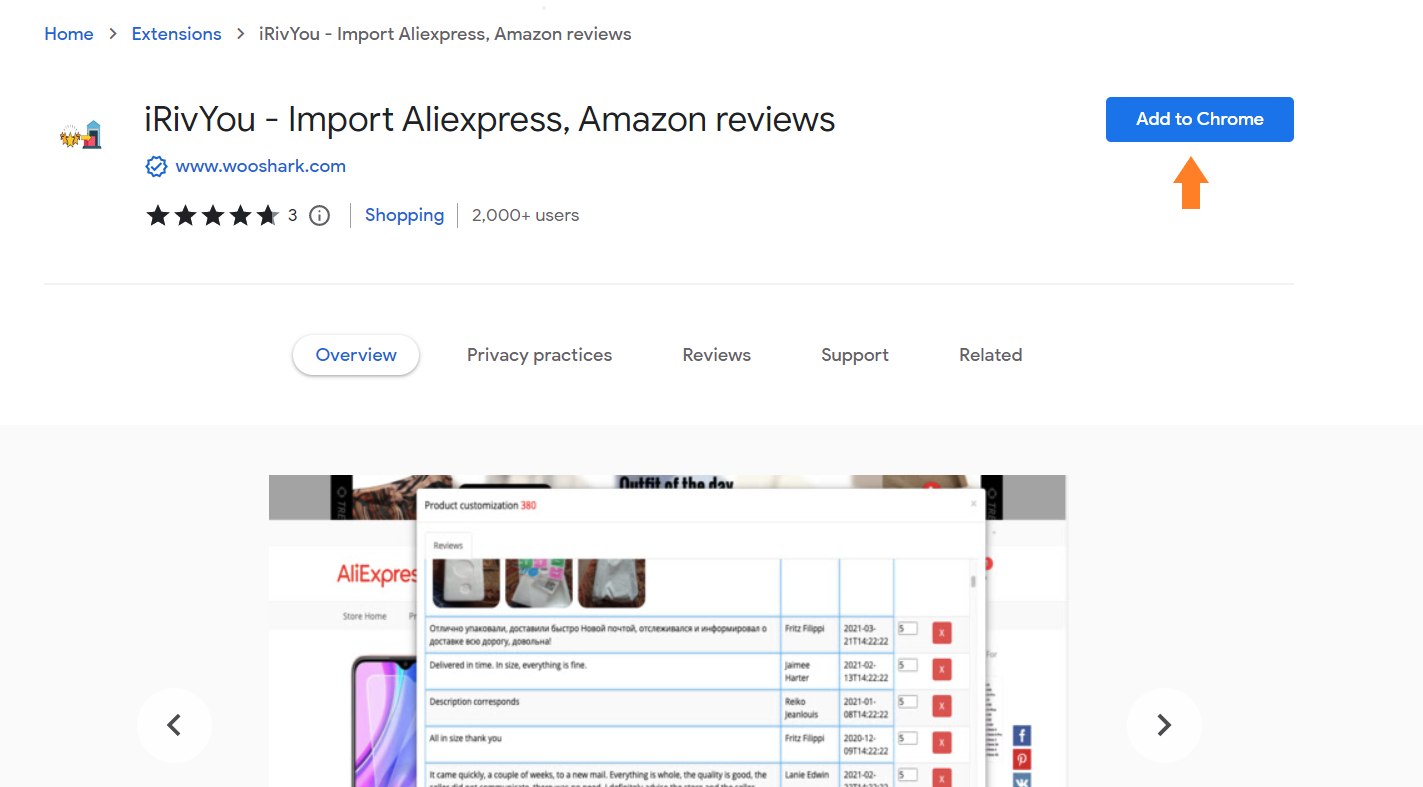Click the iRivYou extension logo icon

[x=81, y=135]
